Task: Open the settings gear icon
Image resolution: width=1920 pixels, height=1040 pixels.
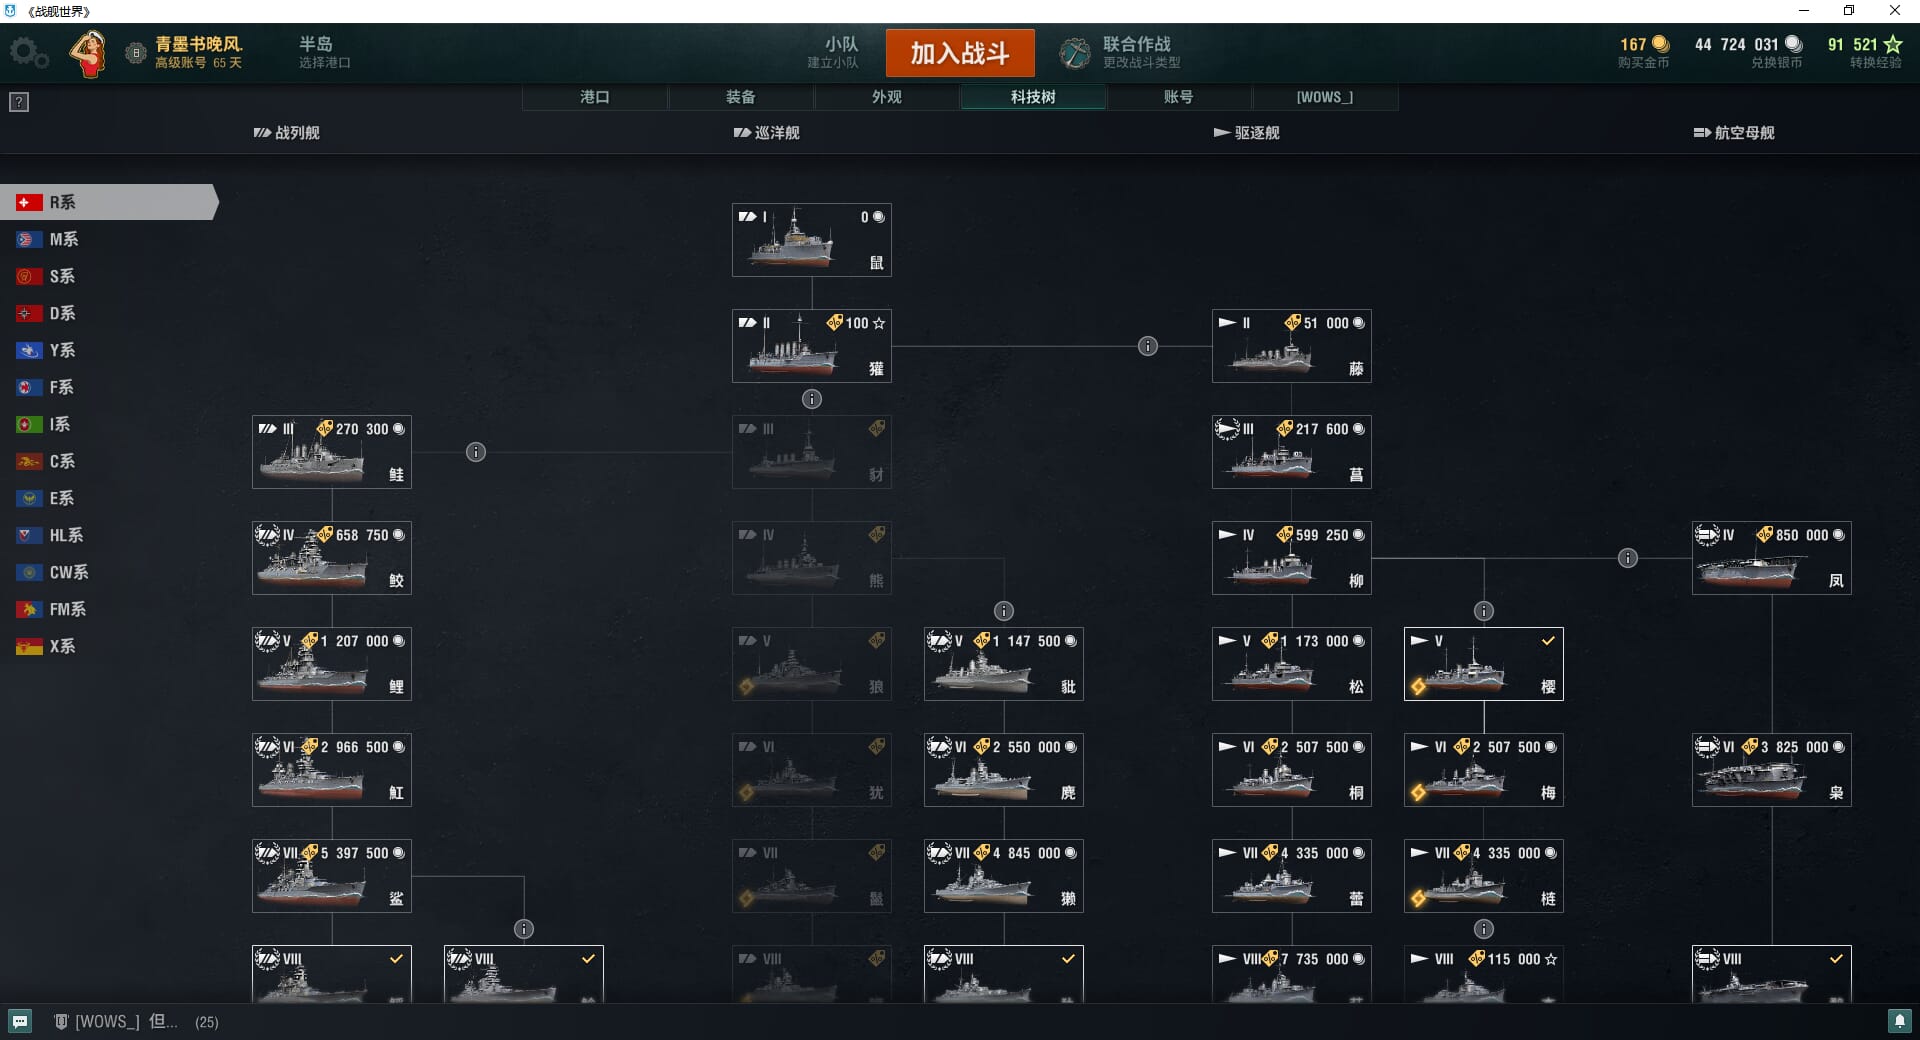Action: (x=28, y=53)
